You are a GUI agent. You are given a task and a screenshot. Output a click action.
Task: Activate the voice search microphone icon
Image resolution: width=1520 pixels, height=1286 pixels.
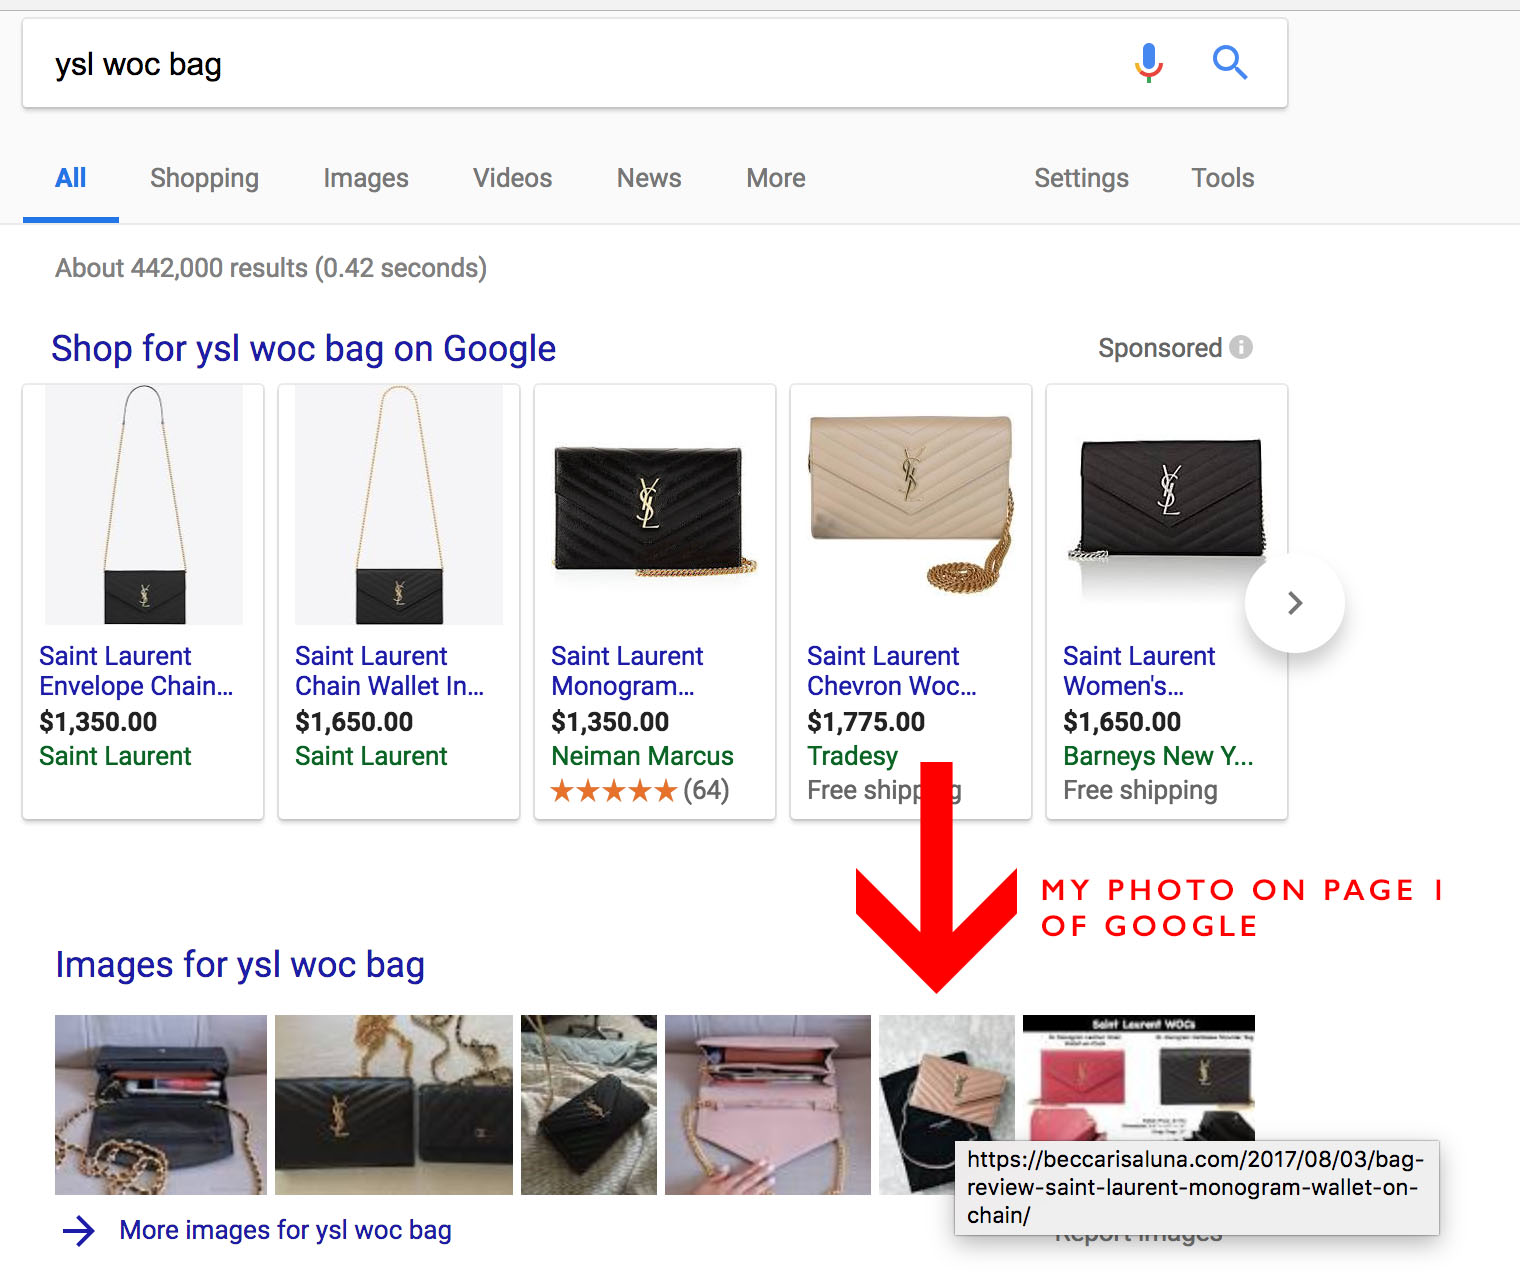click(x=1148, y=63)
